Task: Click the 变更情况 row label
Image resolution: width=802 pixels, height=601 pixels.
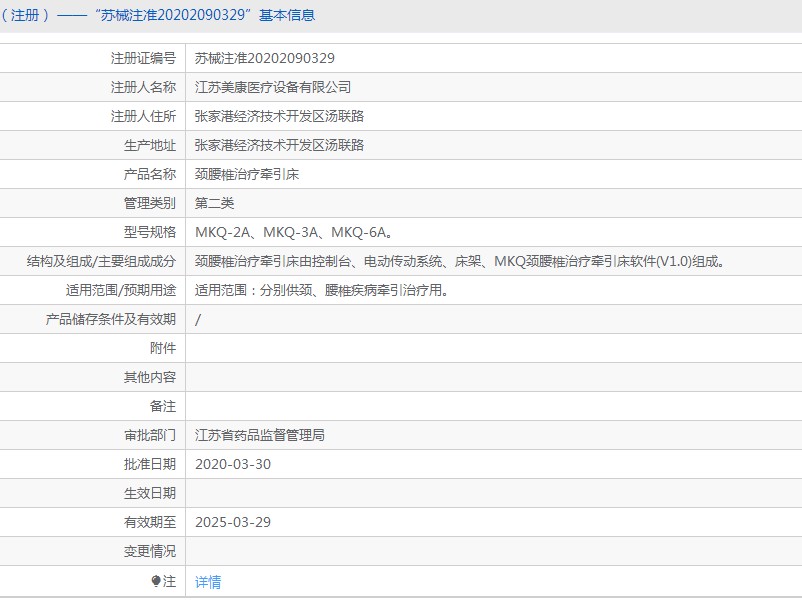Action: coord(150,551)
